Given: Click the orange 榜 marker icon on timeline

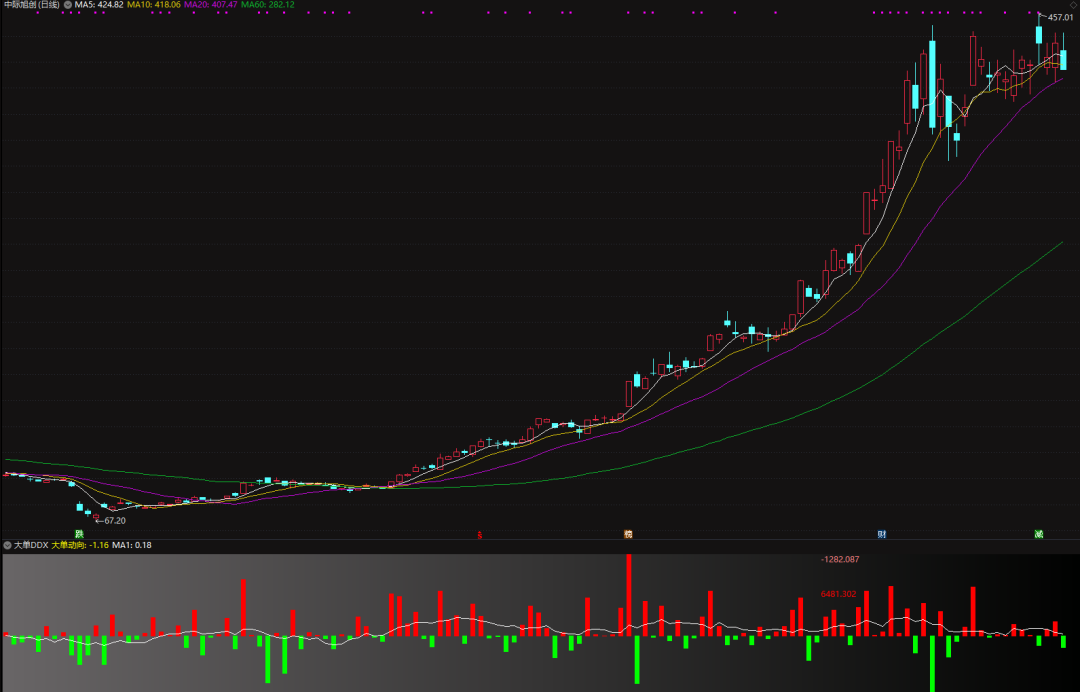Looking at the screenshot, I should pos(628,534).
